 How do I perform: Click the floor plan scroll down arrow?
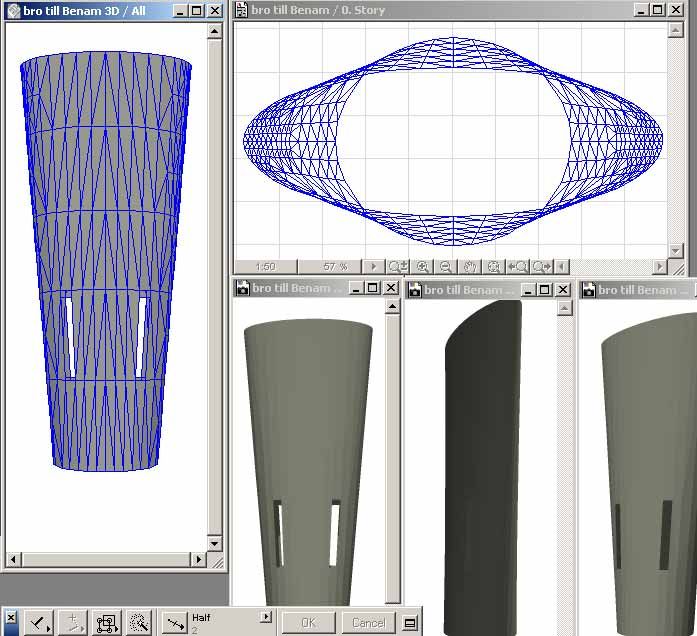pos(675,251)
